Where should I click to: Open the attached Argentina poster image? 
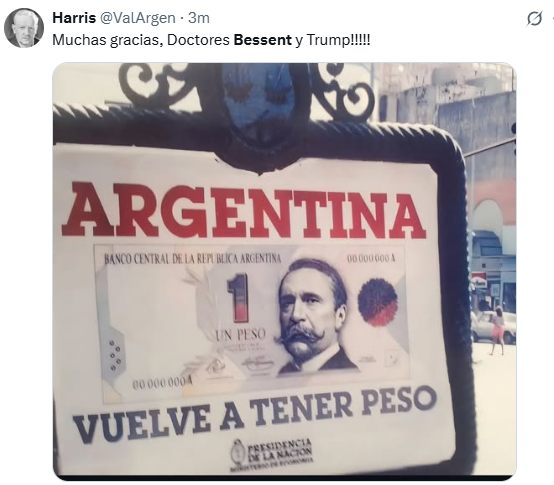284,271
